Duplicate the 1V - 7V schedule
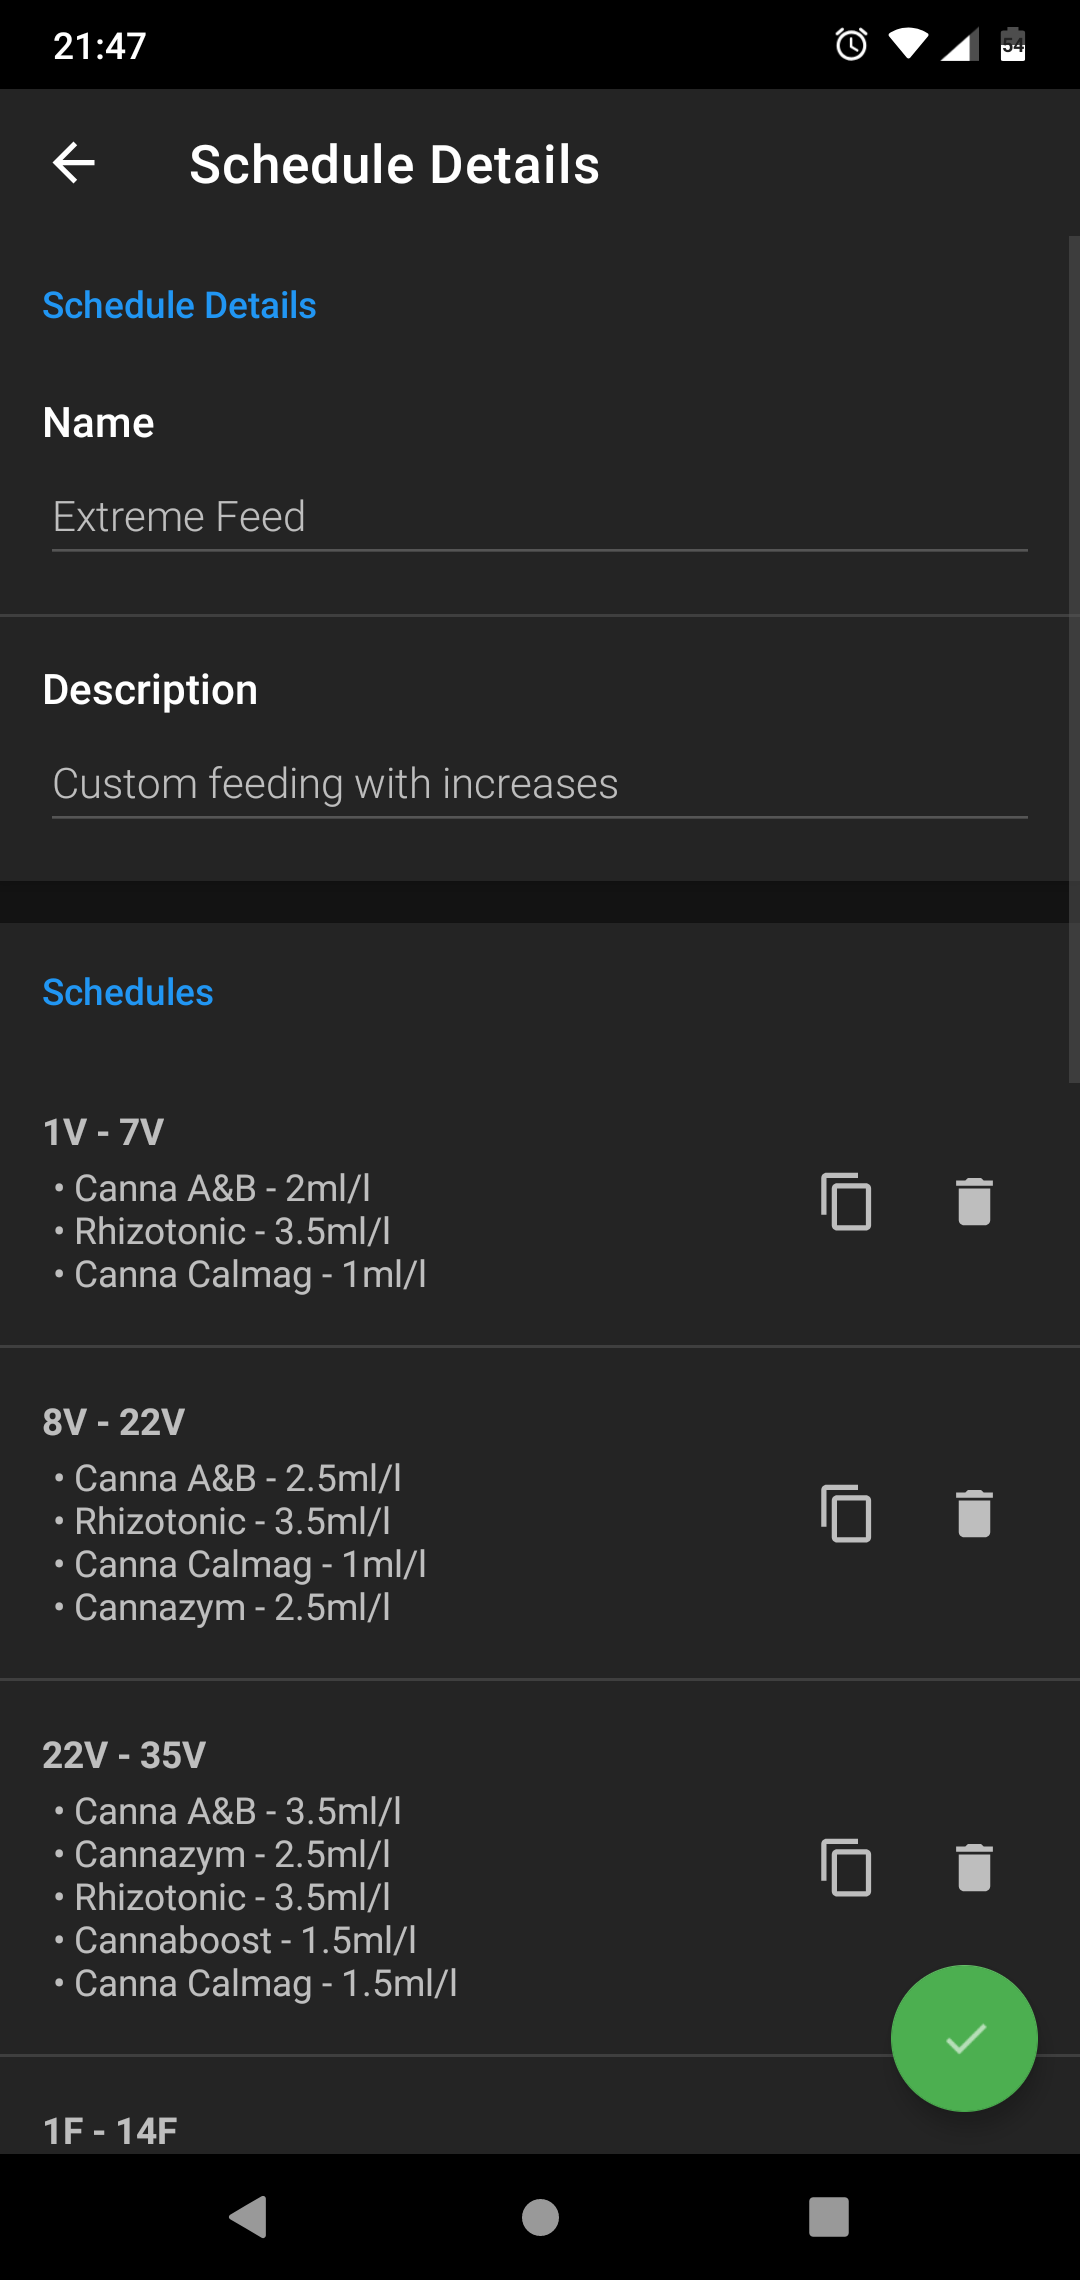Screen dimensions: 1080x2280 [x=846, y=1201]
